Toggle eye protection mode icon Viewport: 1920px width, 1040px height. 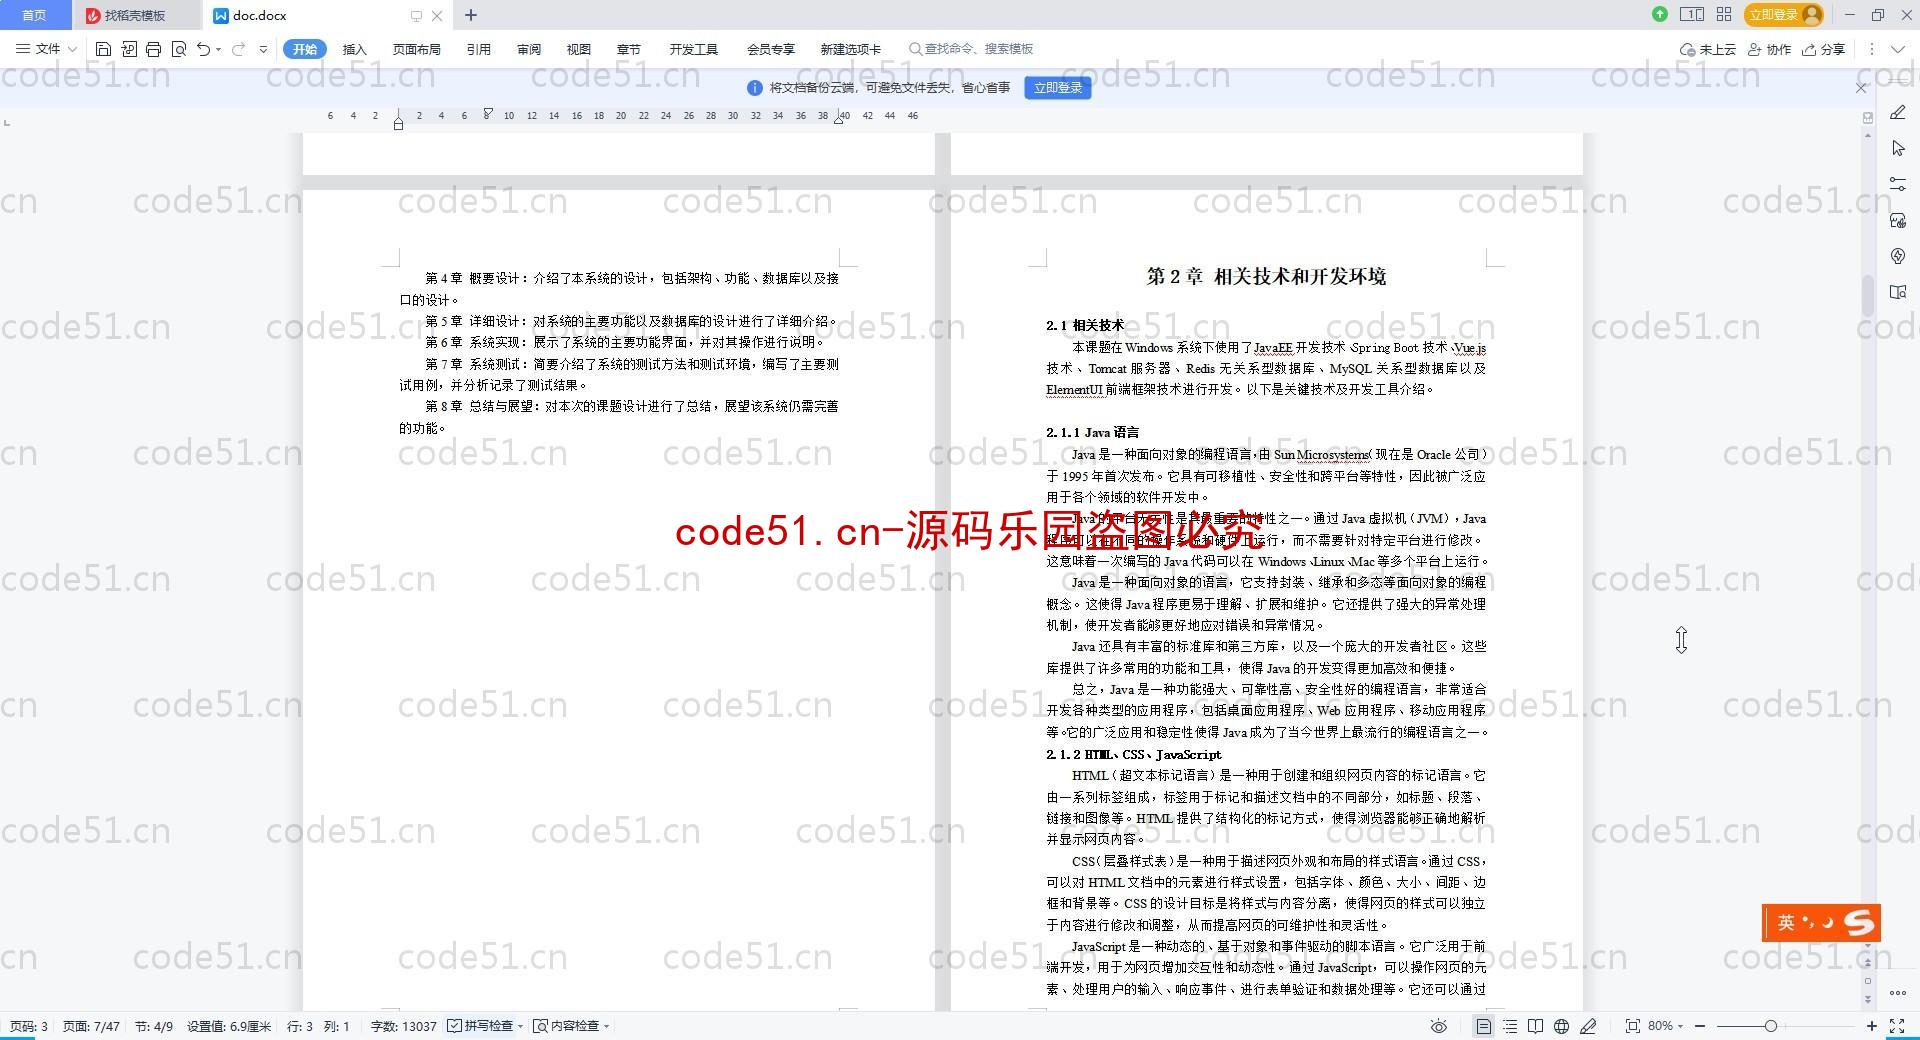pyautogui.click(x=1439, y=1026)
